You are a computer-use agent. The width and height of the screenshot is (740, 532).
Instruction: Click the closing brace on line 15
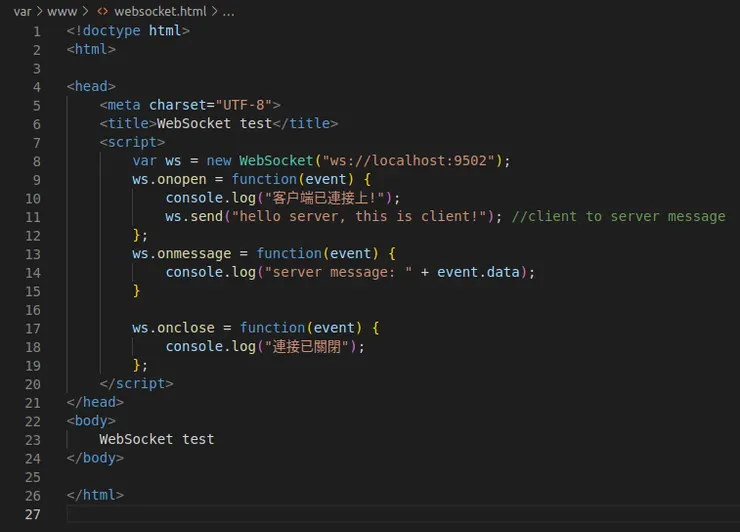(136, 291)
